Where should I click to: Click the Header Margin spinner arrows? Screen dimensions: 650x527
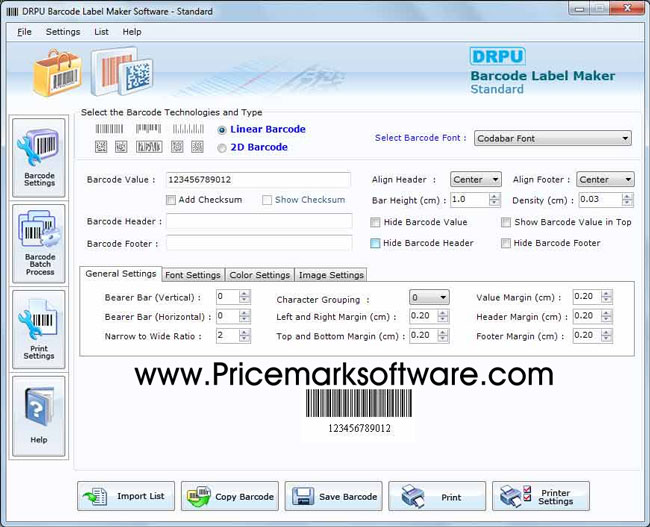pyautogui.click(x=606, y=316)
